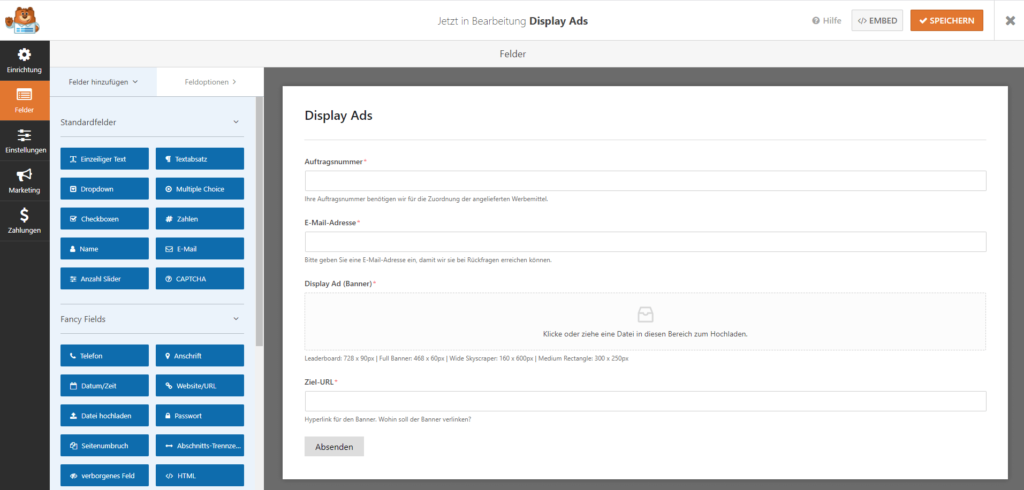Open the Zahlungen payments section

coord(24,220)
